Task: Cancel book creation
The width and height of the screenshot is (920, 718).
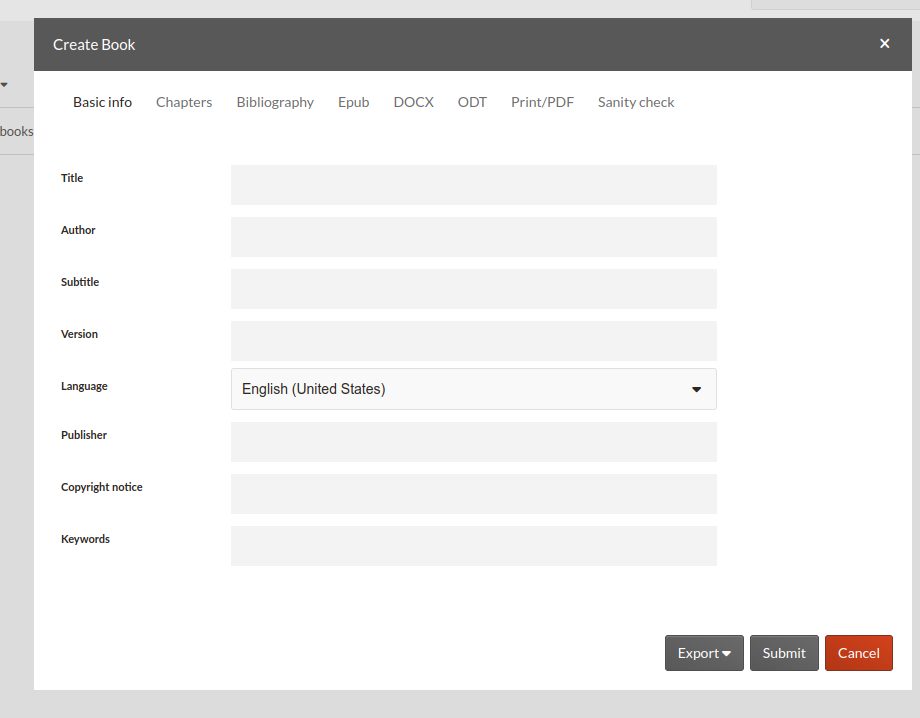Action: (x=858, y=653)
